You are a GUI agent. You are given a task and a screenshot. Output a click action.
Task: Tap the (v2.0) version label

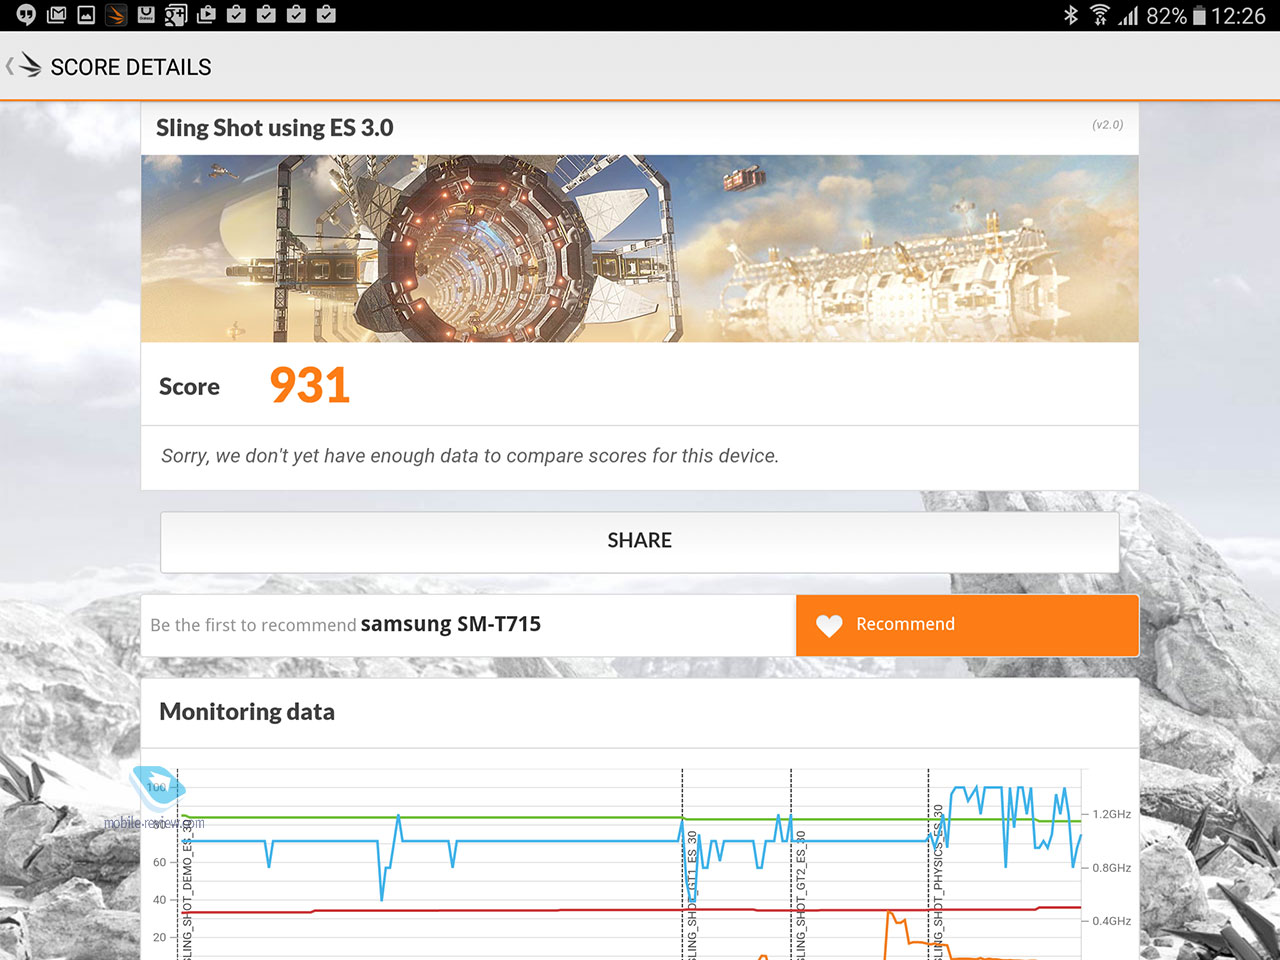tap(1107, 125)
